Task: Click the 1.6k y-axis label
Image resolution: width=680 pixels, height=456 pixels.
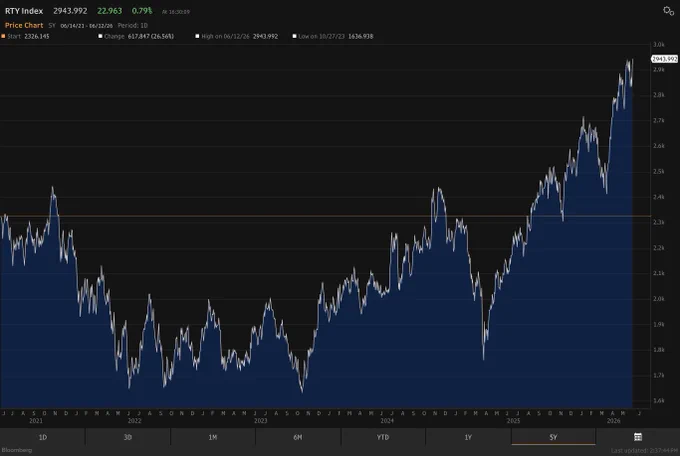Action: pos(659,401)
